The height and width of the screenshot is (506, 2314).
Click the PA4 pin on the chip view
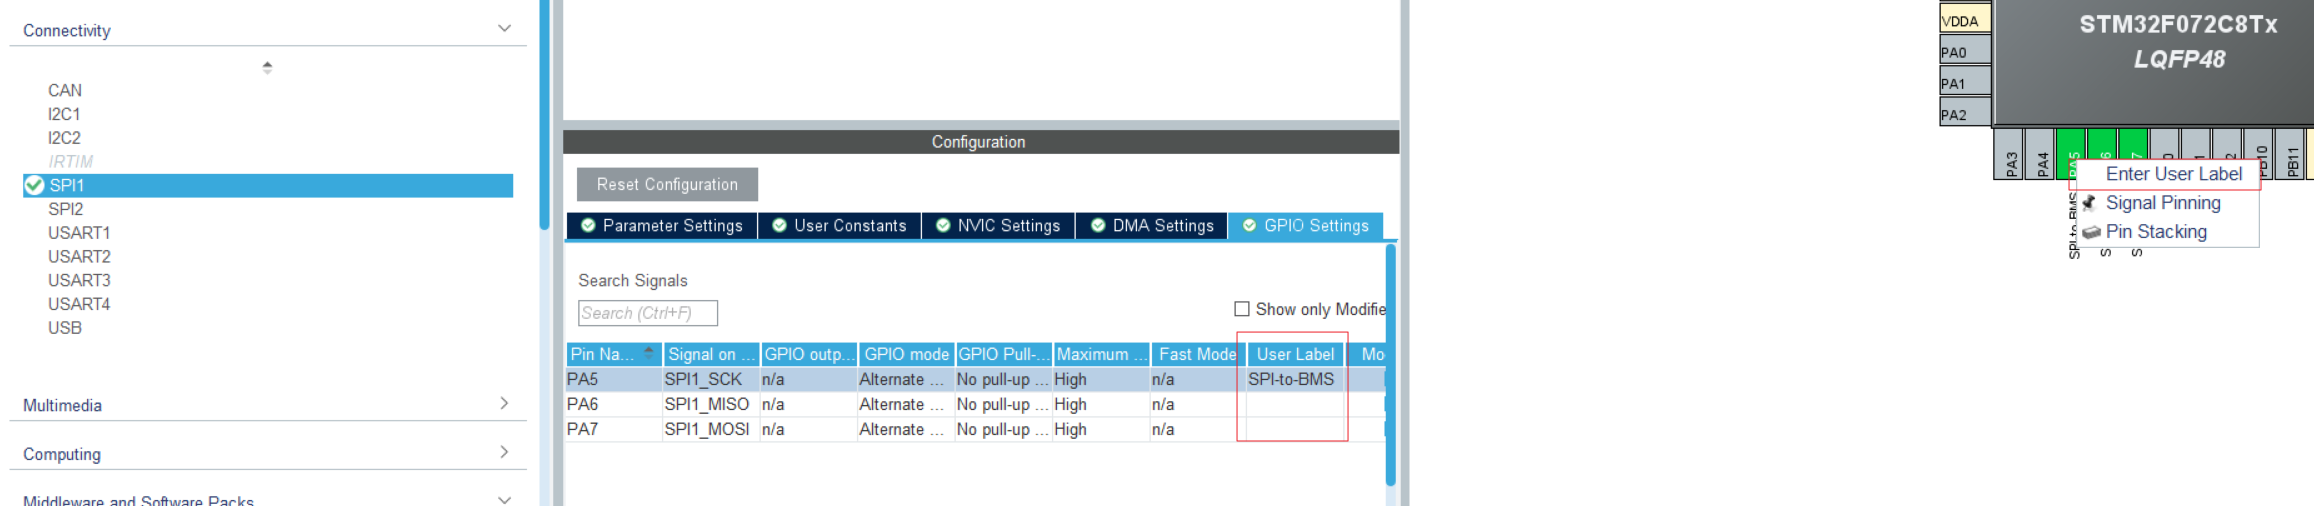click(x=2040, y=154)
